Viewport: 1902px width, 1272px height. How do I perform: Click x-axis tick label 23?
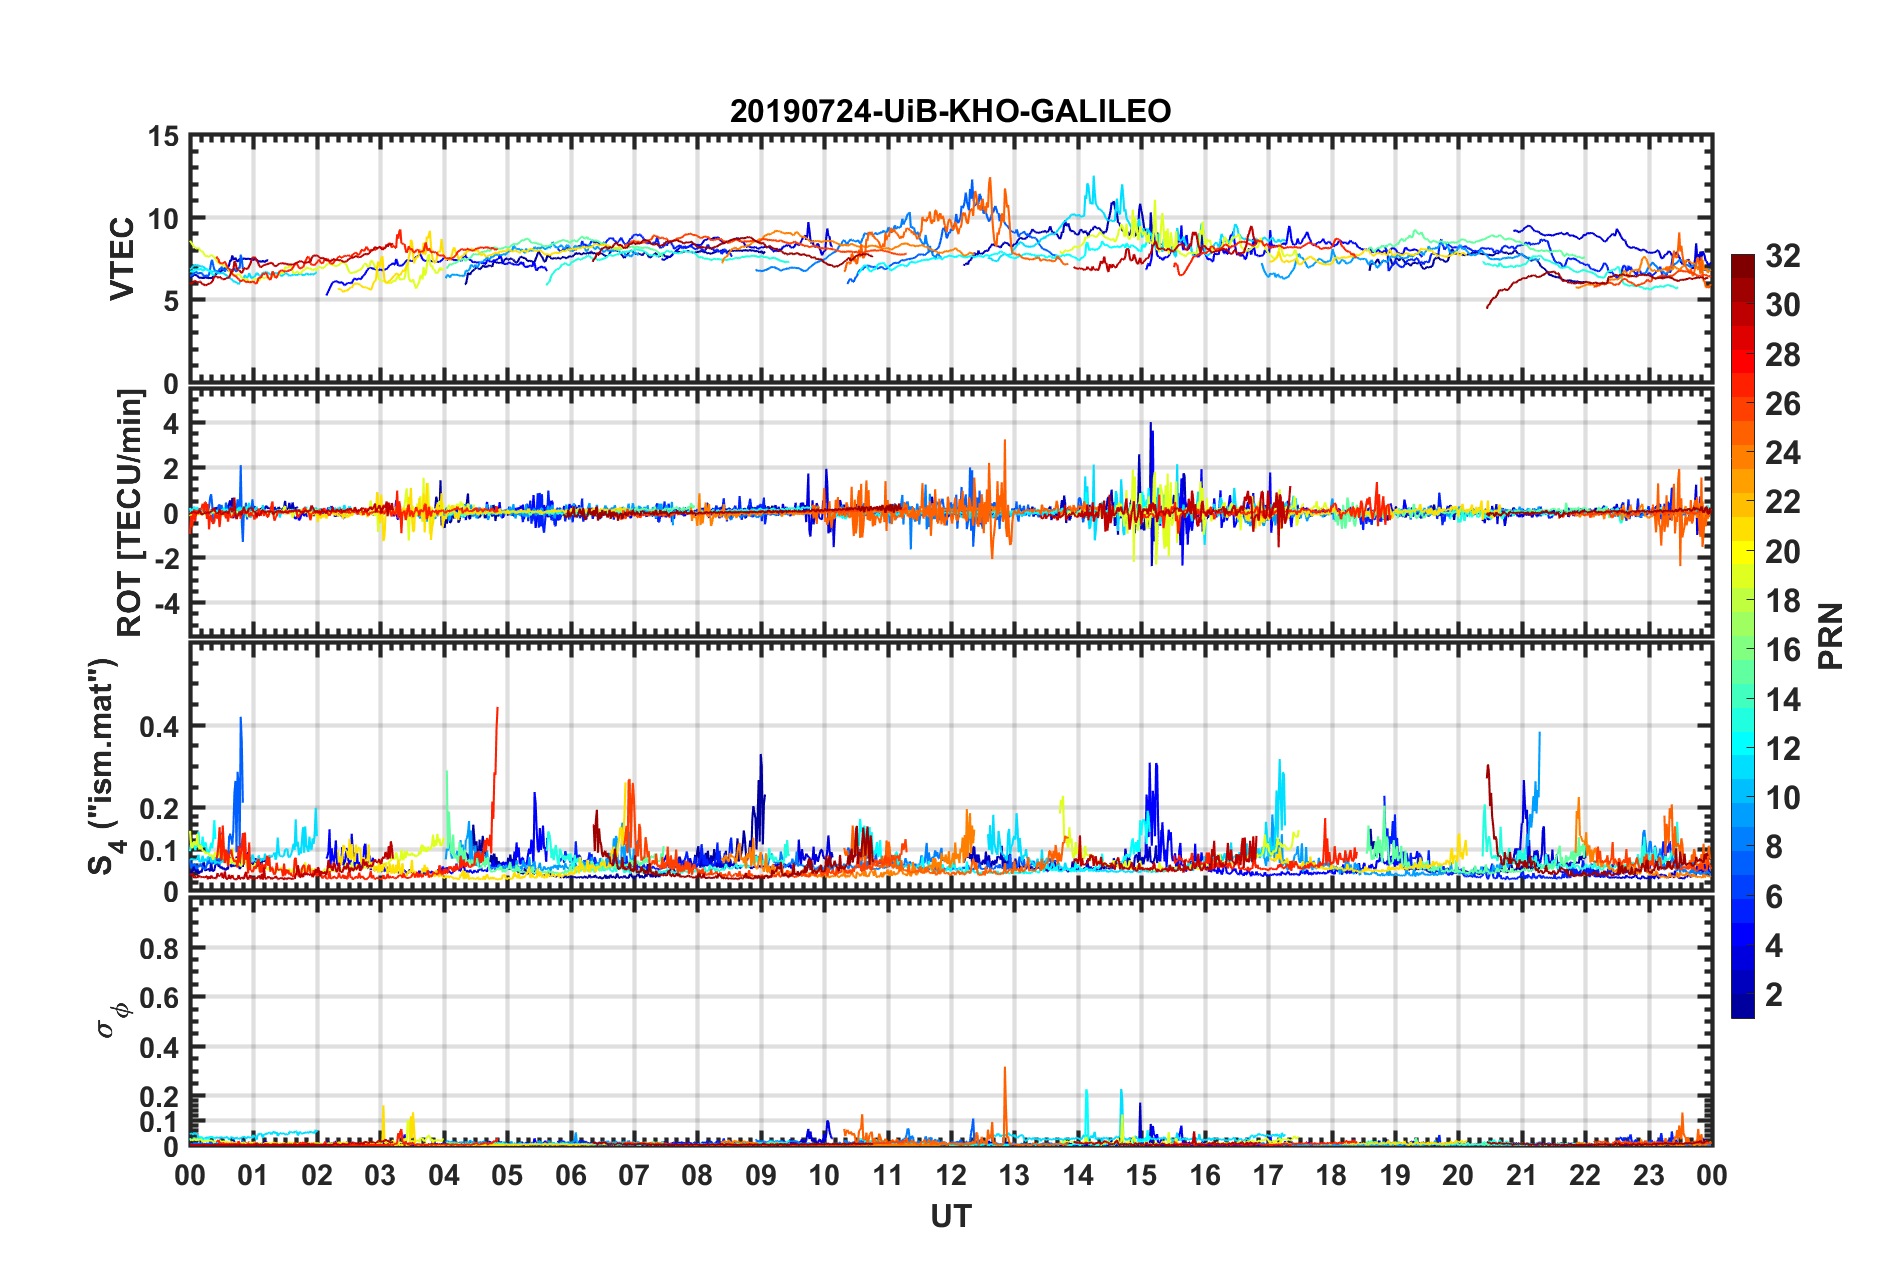coord(1648,1175)
